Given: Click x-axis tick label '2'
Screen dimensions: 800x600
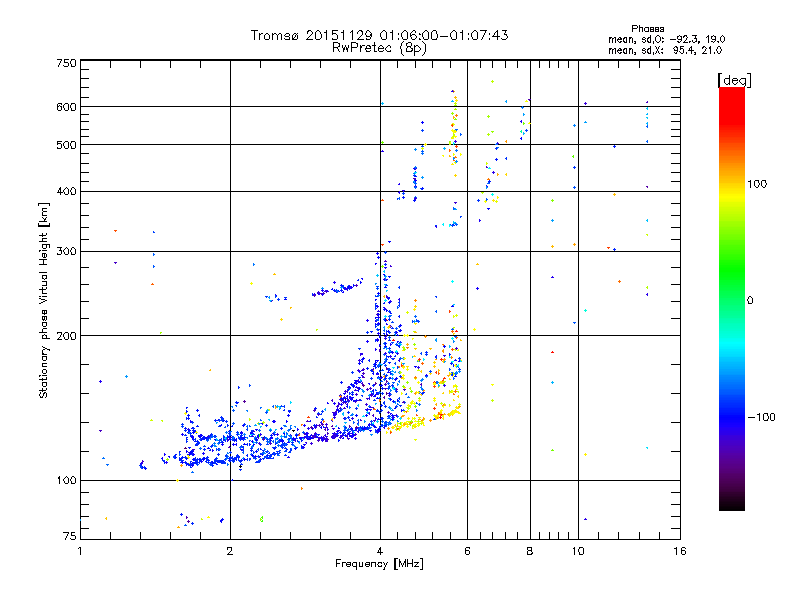Looking at the screenshot, I should point(230,551).
